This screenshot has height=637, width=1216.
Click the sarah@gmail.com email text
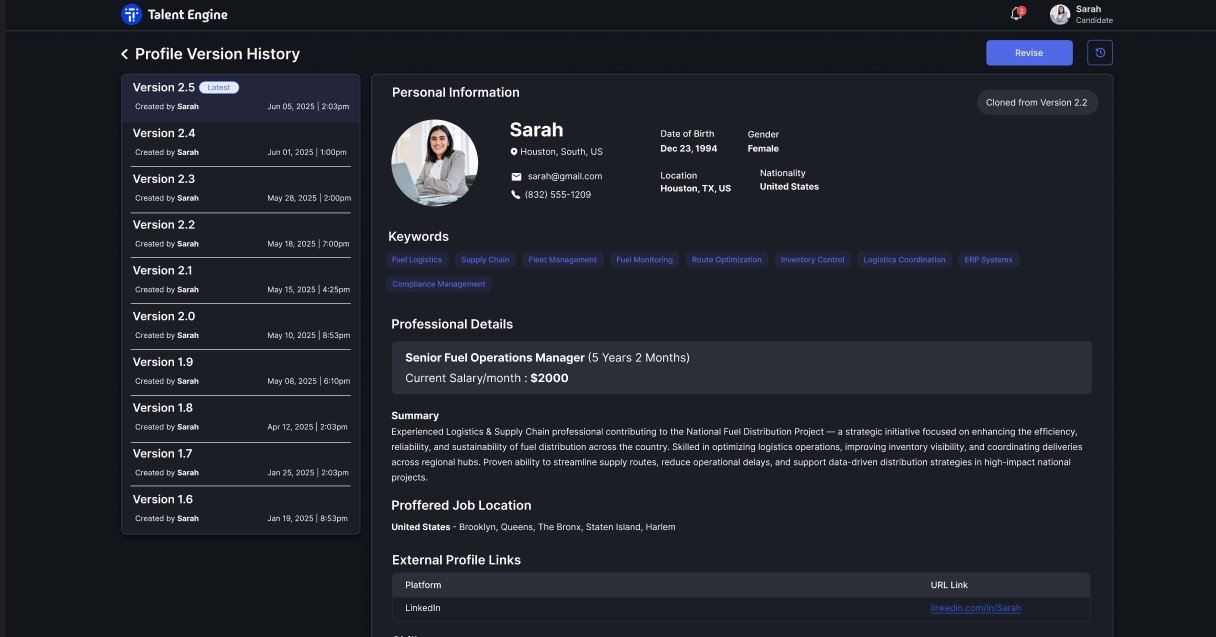[x=565, y=176]
